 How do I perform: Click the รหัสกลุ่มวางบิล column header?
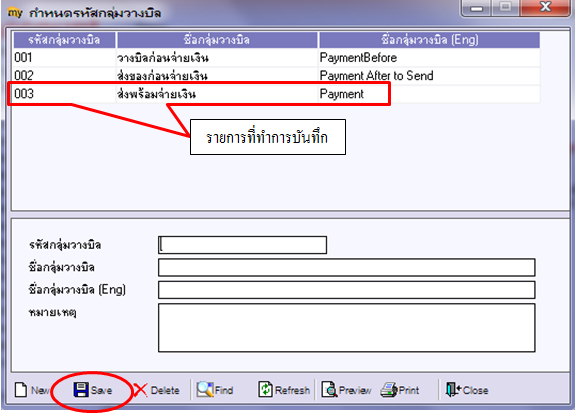(64, 40)
